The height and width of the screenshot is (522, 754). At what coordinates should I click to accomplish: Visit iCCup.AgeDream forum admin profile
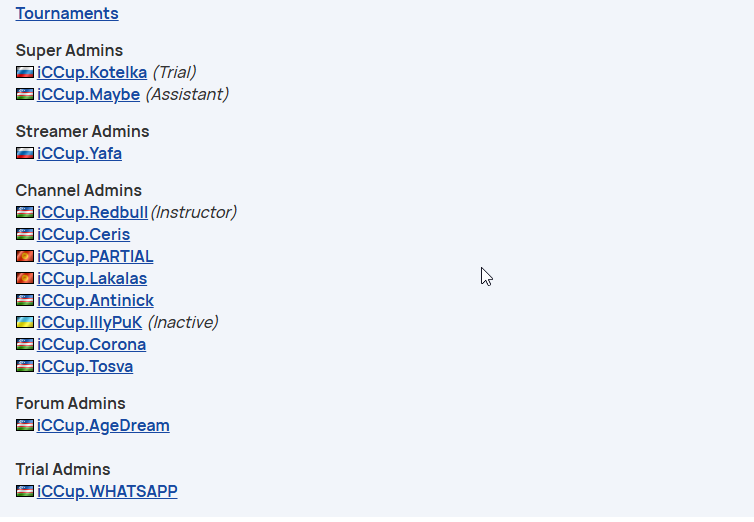pos(103,425)
